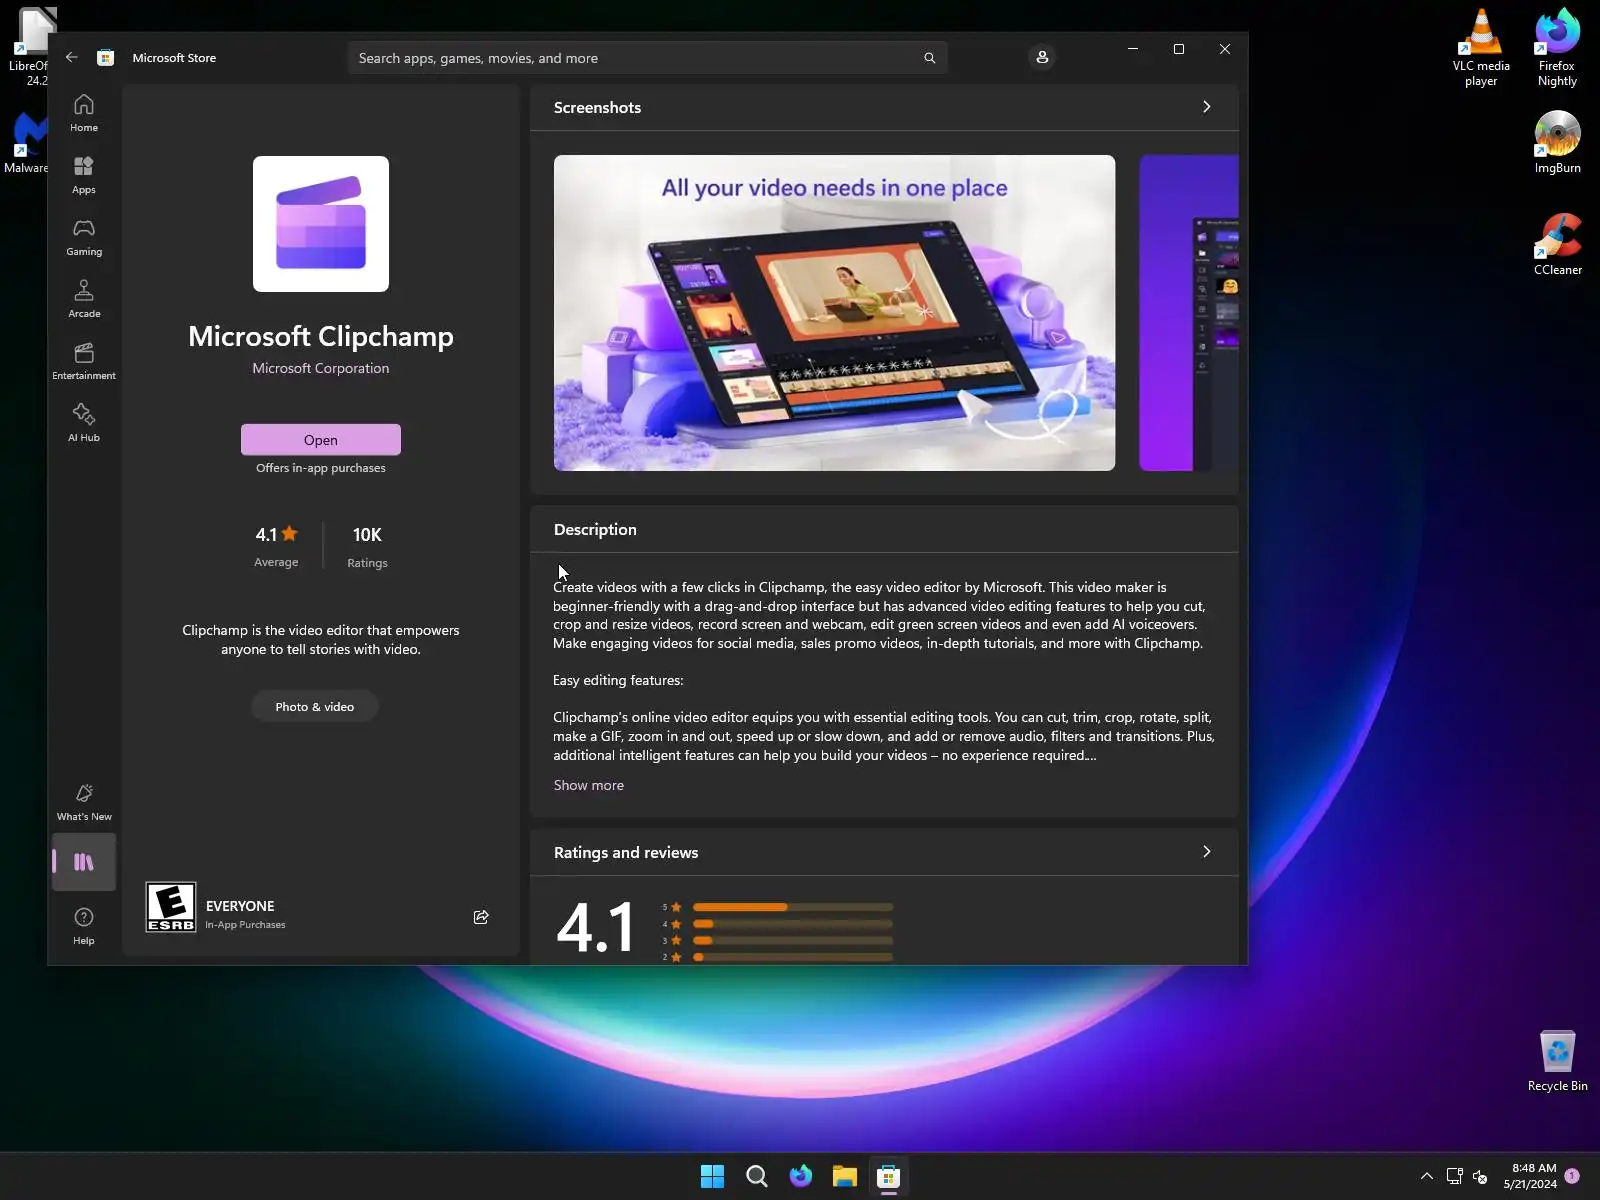1600x1200 pixels.
Task: Open the Library icon in the sidebar
Action: point(84,862)
